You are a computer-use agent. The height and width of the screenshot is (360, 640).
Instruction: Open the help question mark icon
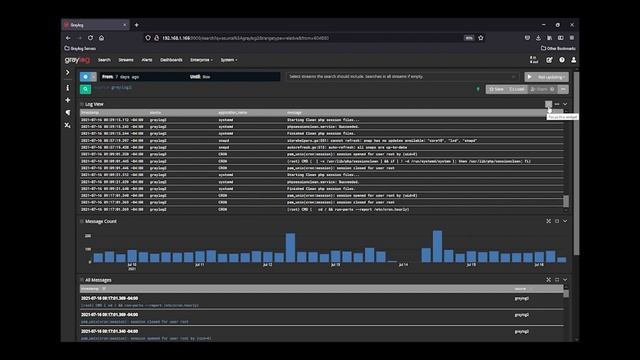[x=562, y=60]
